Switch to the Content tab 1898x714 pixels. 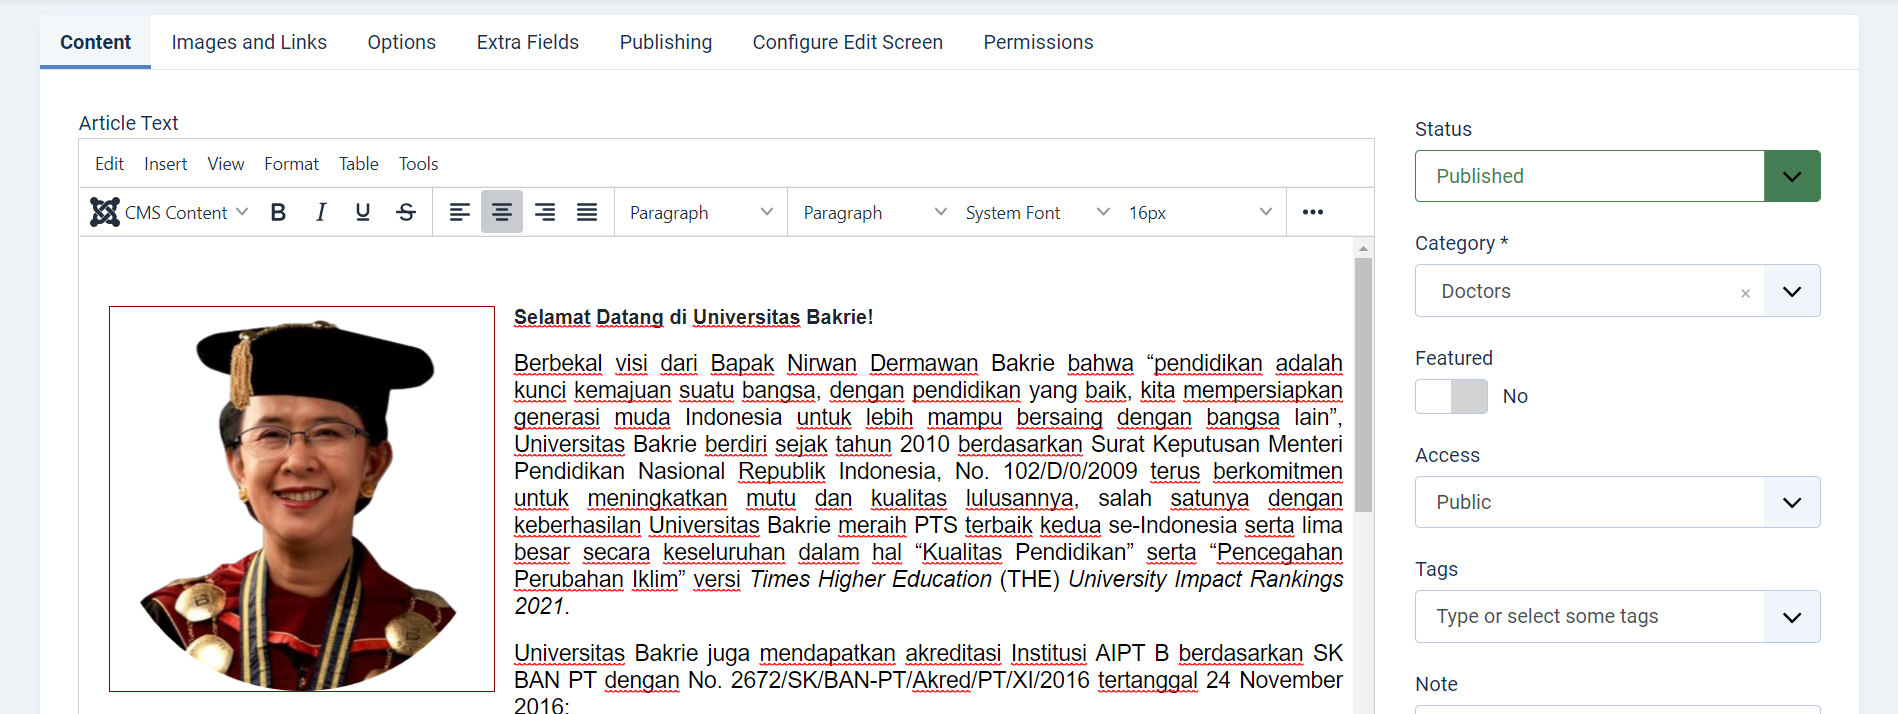95,42
